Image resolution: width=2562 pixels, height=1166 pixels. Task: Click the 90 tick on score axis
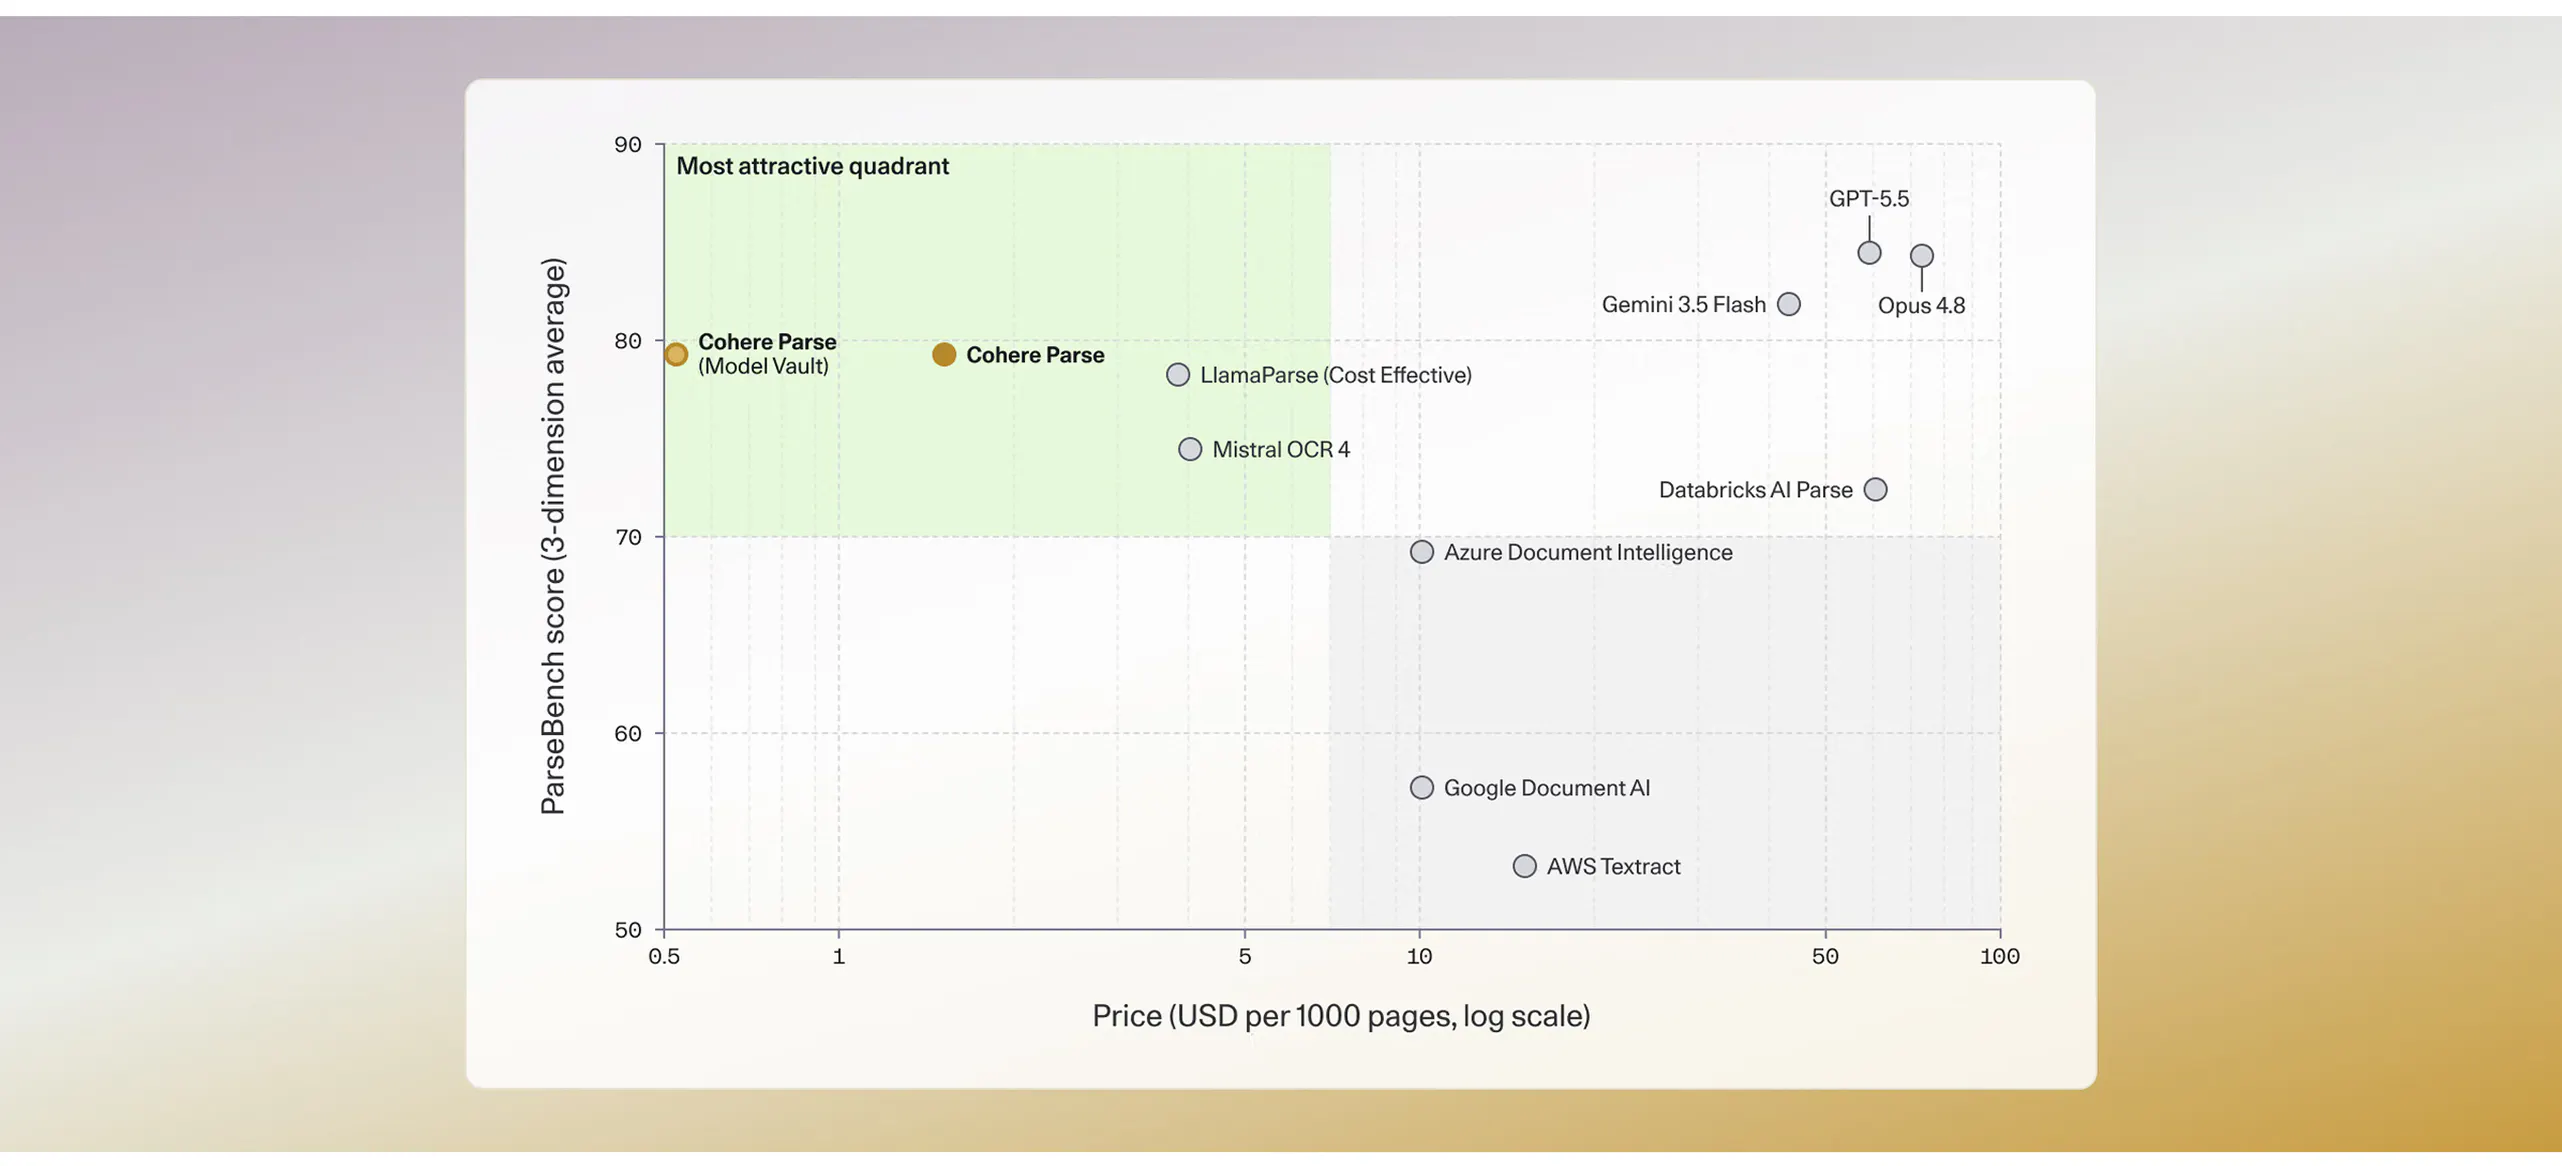coord(628,145)
